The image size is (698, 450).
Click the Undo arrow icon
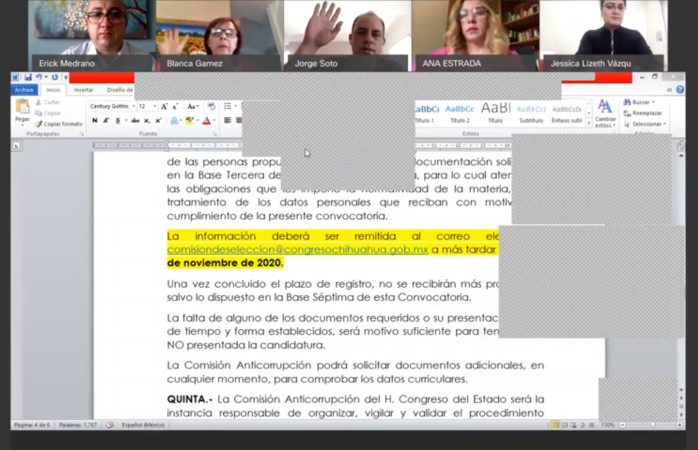(39, 77)
